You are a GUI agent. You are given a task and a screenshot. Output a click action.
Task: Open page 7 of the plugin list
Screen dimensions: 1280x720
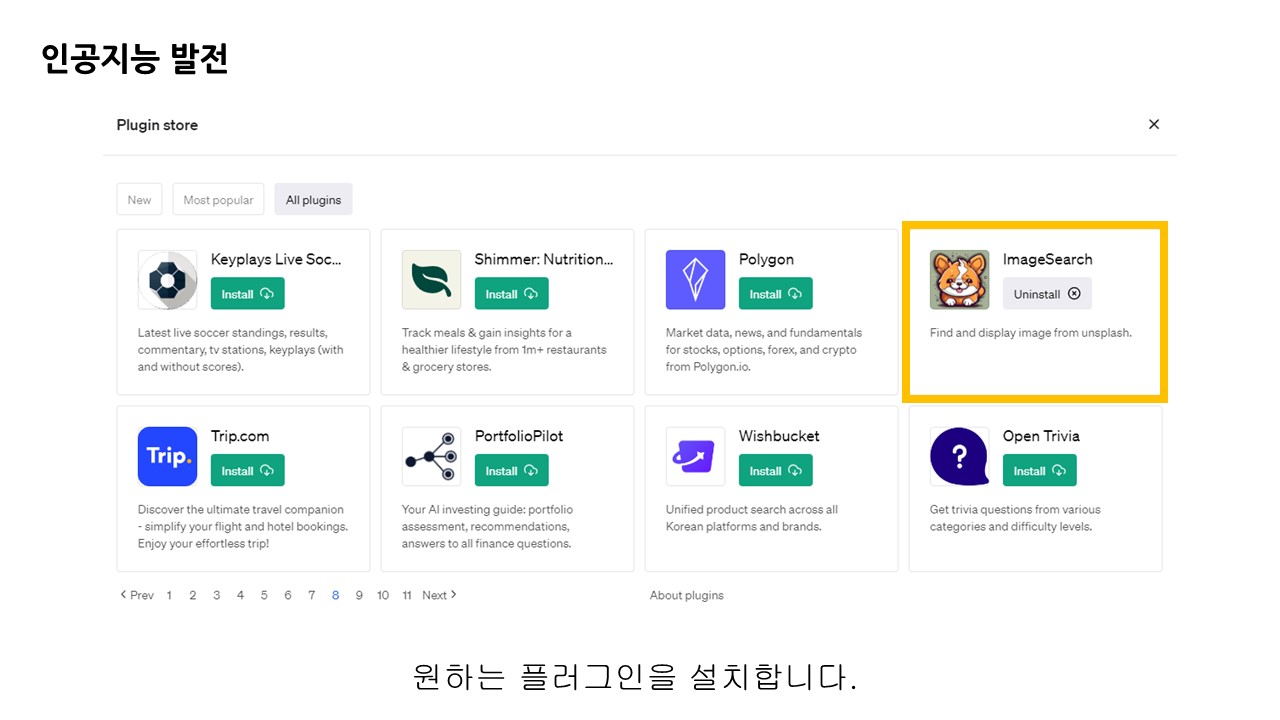[311, 595]
